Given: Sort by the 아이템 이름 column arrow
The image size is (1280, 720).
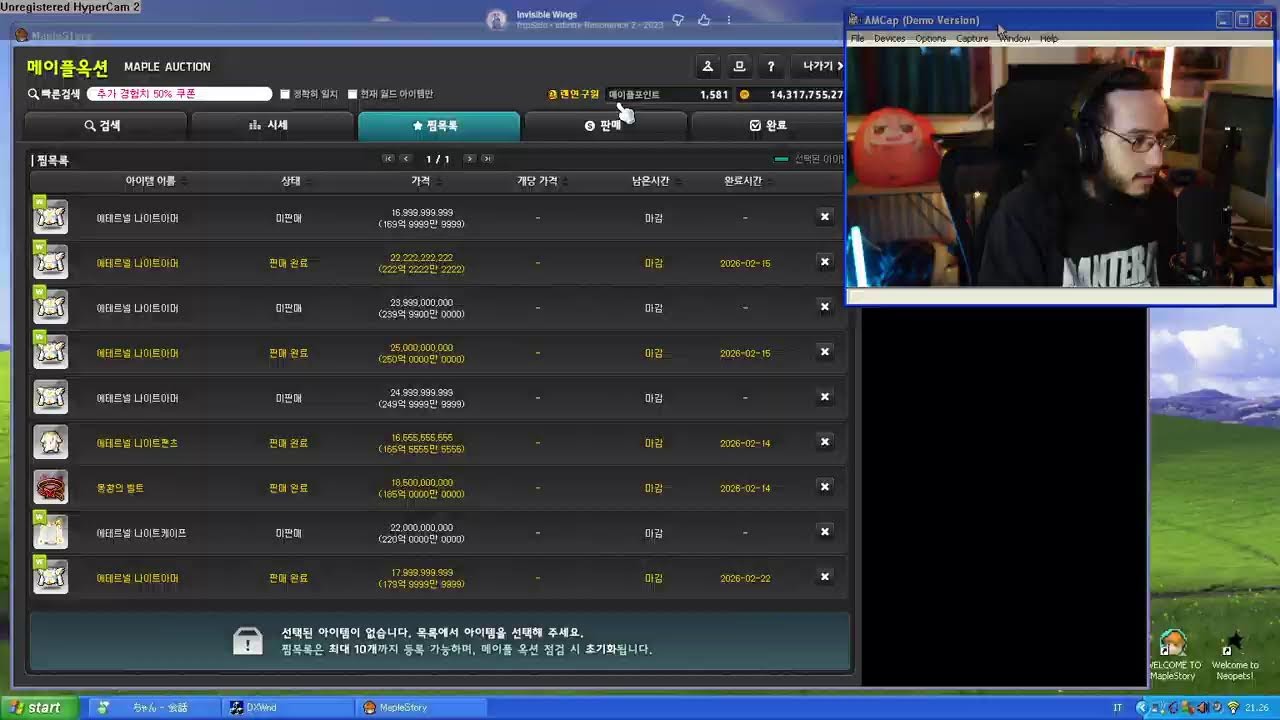Looking at the screenshot, I should pyautogui.click(x=184, y=181).
